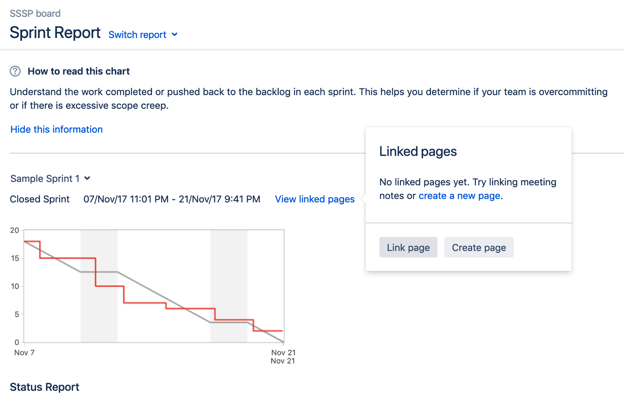Click the Nov 7 axis label

click(24, 353)
